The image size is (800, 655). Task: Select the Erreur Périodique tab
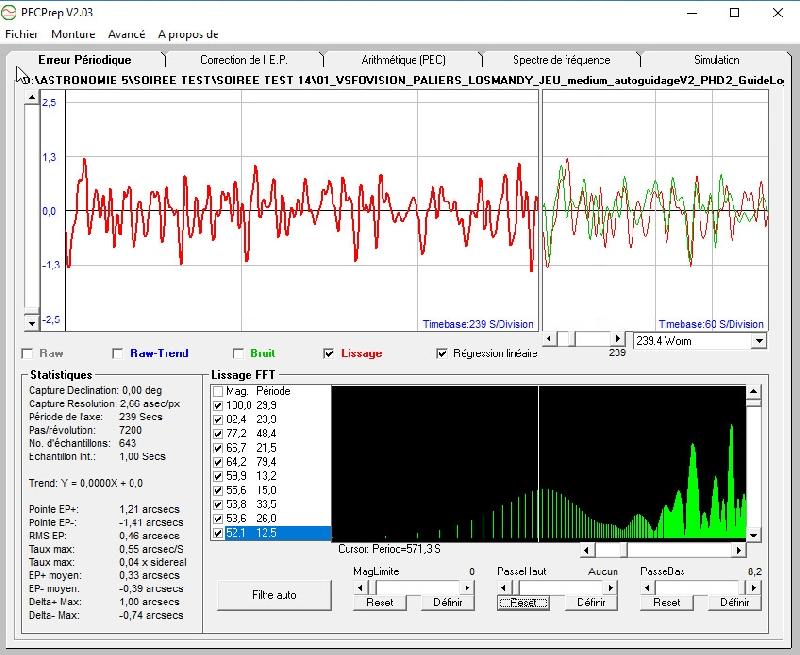click(85, 60)
